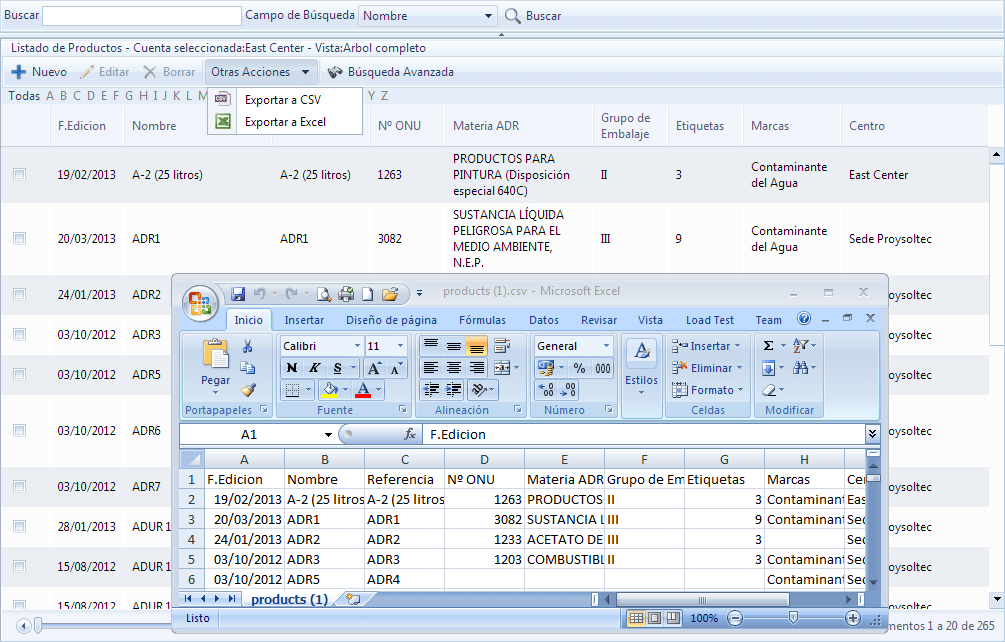Click the percent style button
Image resolution: width=1005 pixels, height=642 pixels.
[x=579, y=368]
